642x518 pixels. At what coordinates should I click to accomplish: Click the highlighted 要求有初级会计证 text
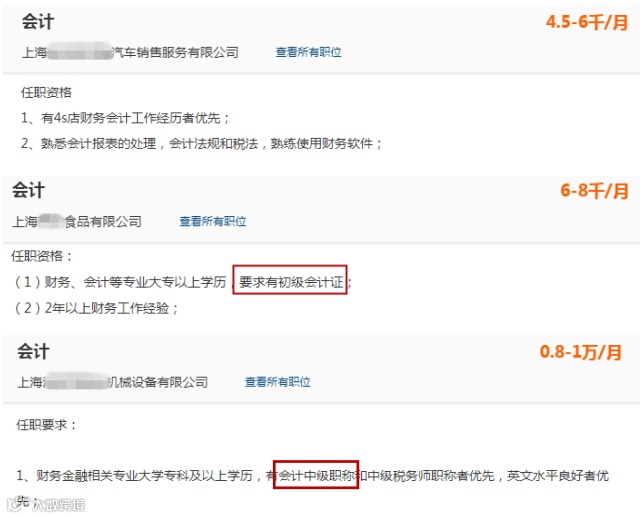(290, 282)
